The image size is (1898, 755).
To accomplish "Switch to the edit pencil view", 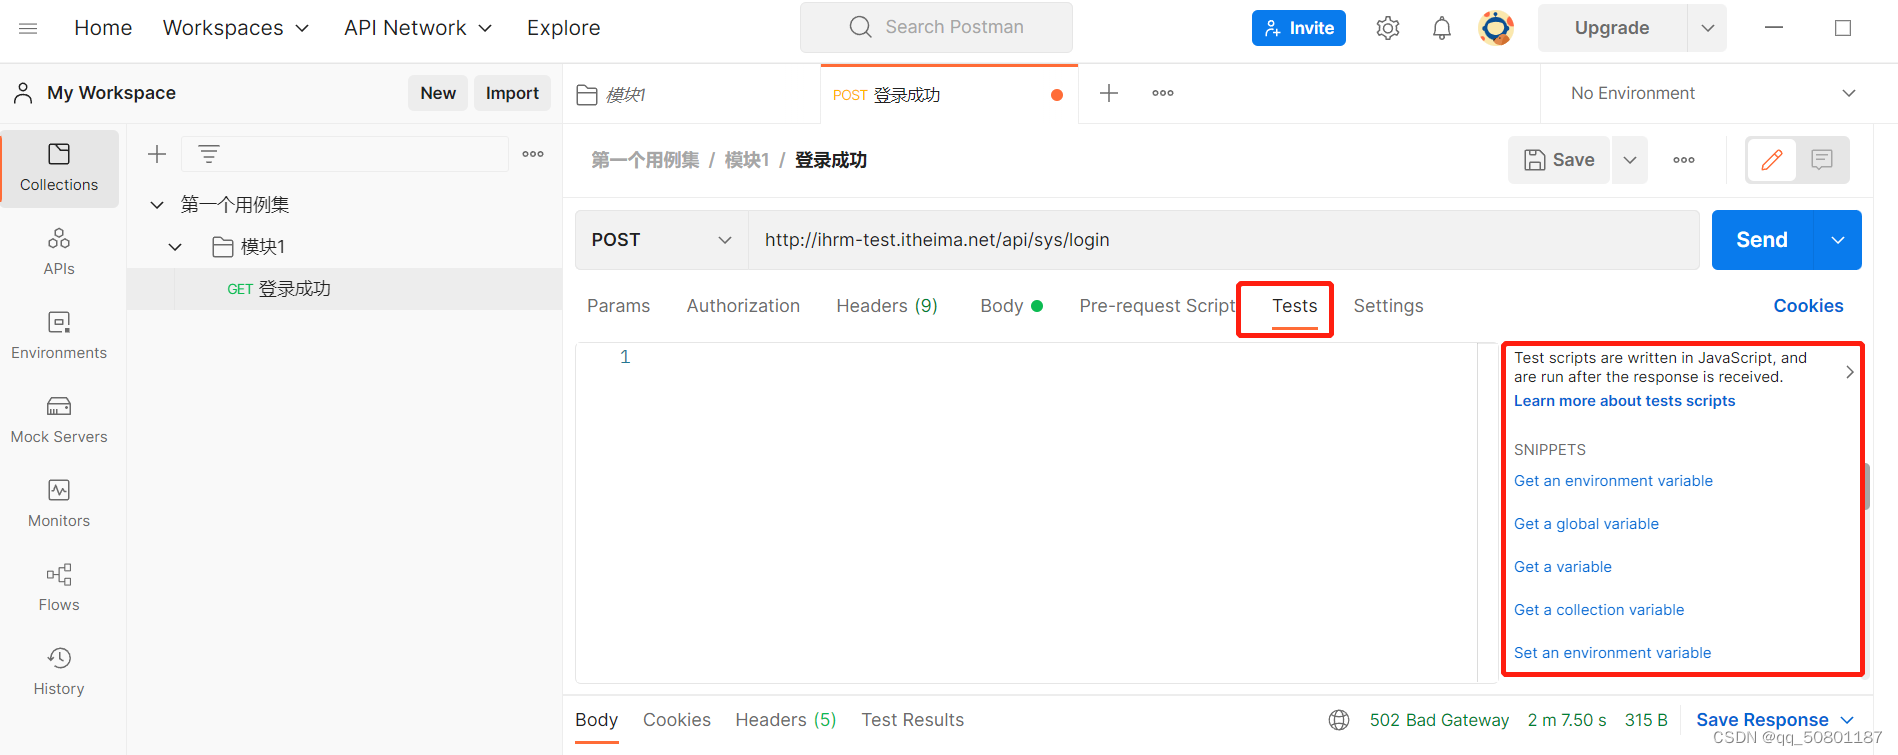I will [1771, 160].
